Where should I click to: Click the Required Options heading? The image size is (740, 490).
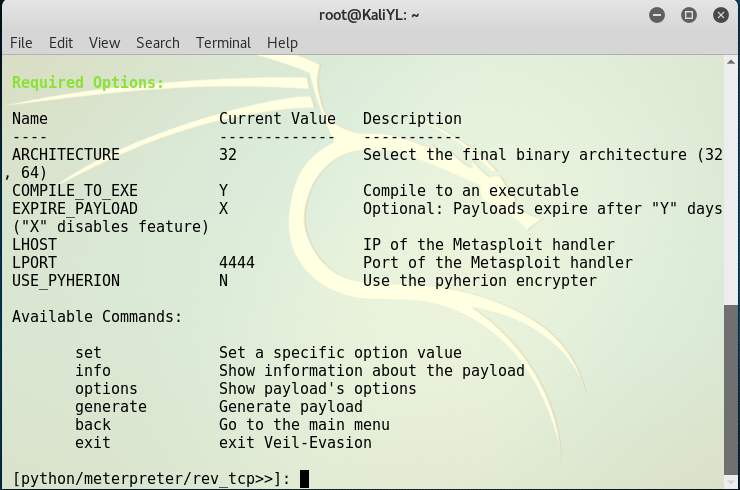coord(88,83)
